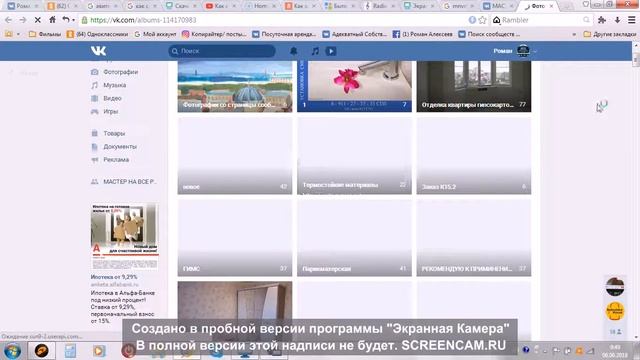The width and height of the screenshot is (640, 360).
Task: Open the VK music note icon
Action: coord(315,51)
